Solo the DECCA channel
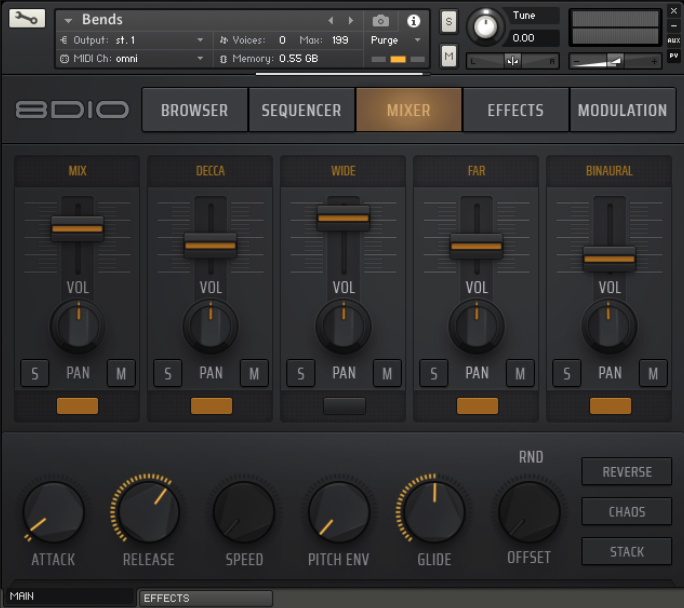The height and width of the screenshot is (608, 684). click(168, 373)
